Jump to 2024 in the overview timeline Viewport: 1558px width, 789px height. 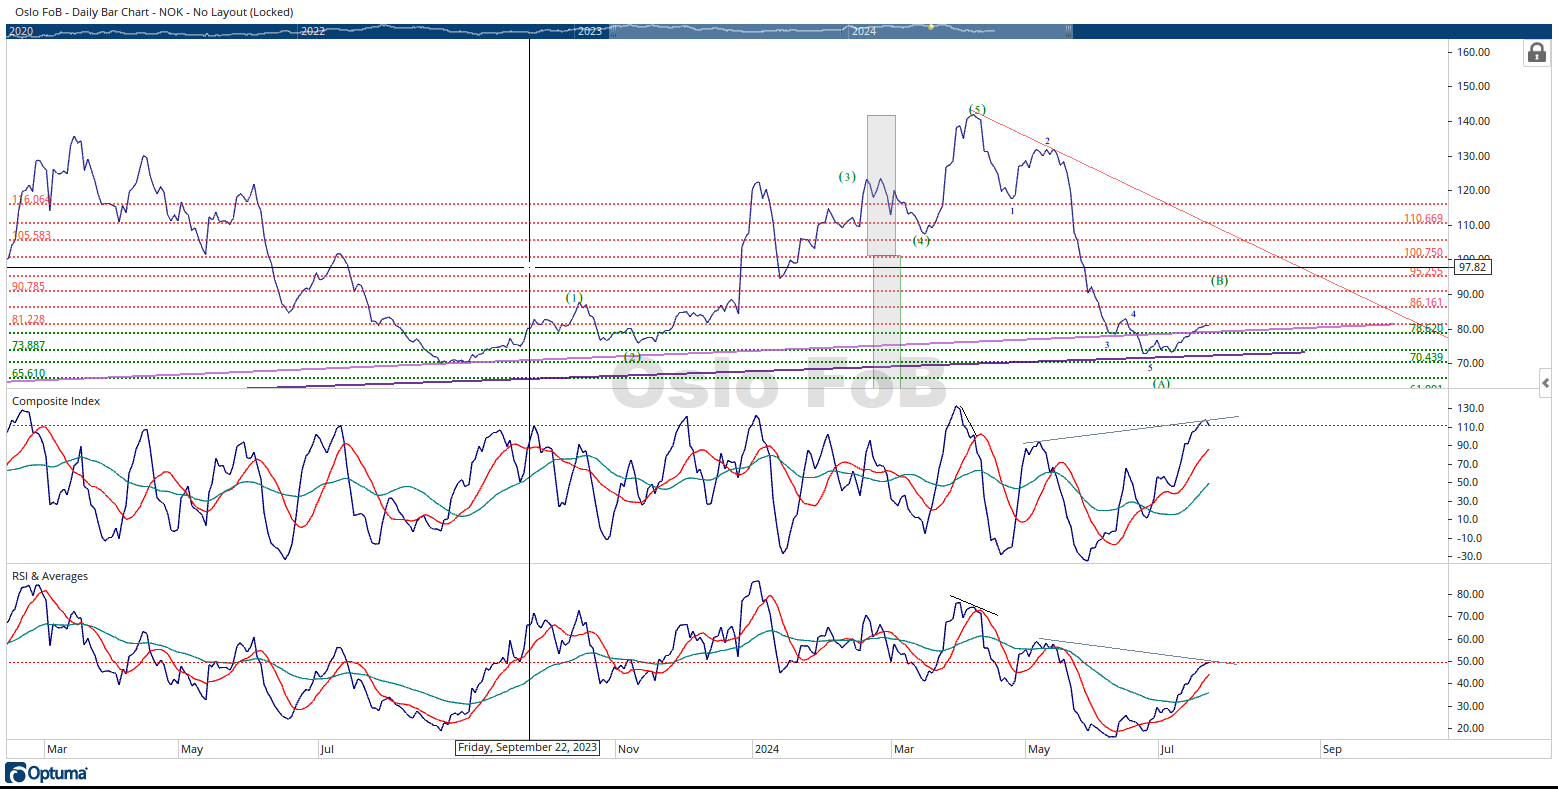pos(864,31)
